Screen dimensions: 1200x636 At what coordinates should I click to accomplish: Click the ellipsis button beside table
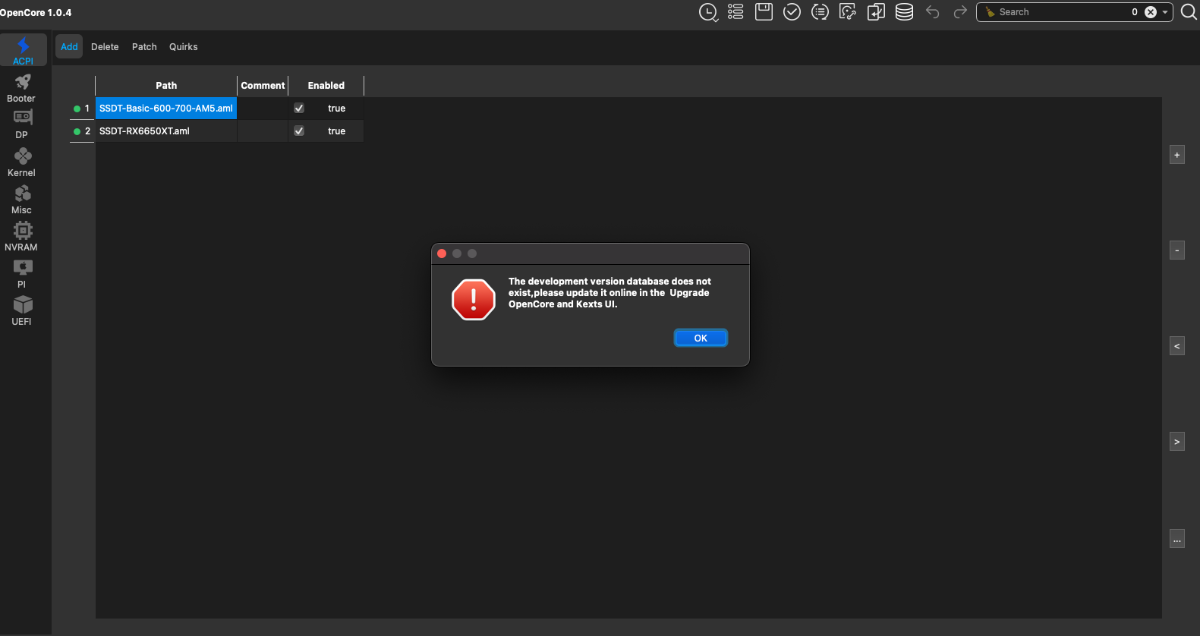pos(1177,539)
